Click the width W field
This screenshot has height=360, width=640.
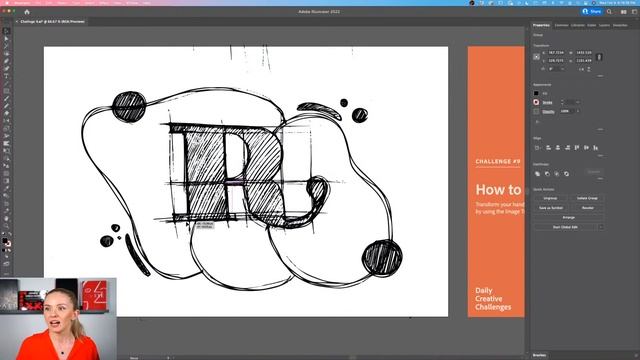pyautogui.click(x=584, y=53)
